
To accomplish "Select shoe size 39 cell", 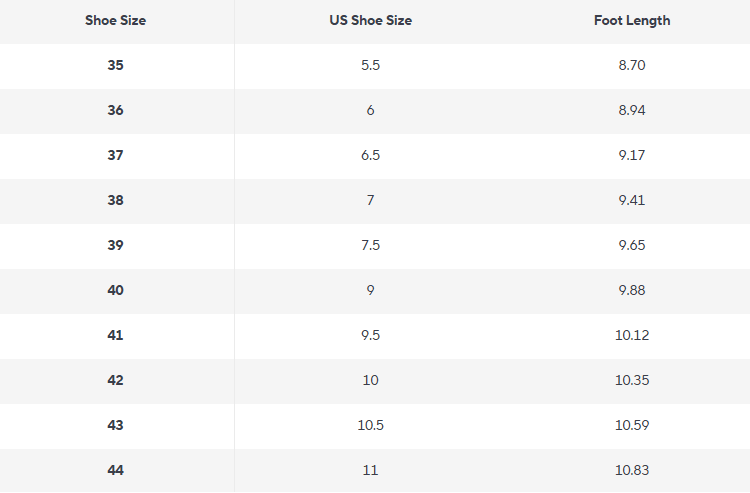I will pyautogui.click(x=115, y=245).
